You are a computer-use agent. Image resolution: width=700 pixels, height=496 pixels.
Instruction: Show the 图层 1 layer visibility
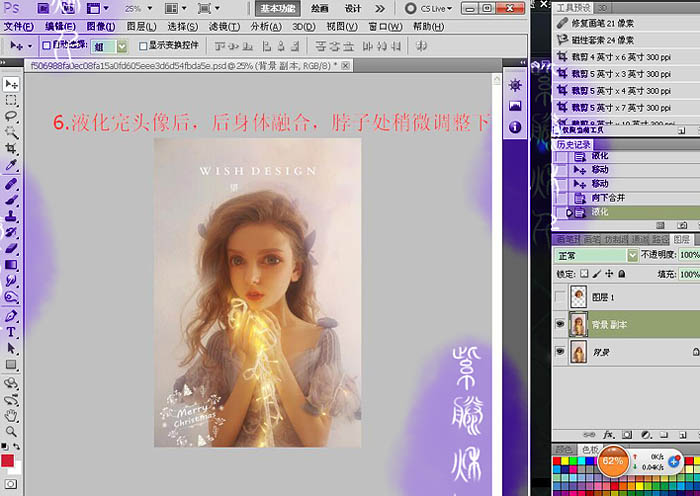pos(560,296)
